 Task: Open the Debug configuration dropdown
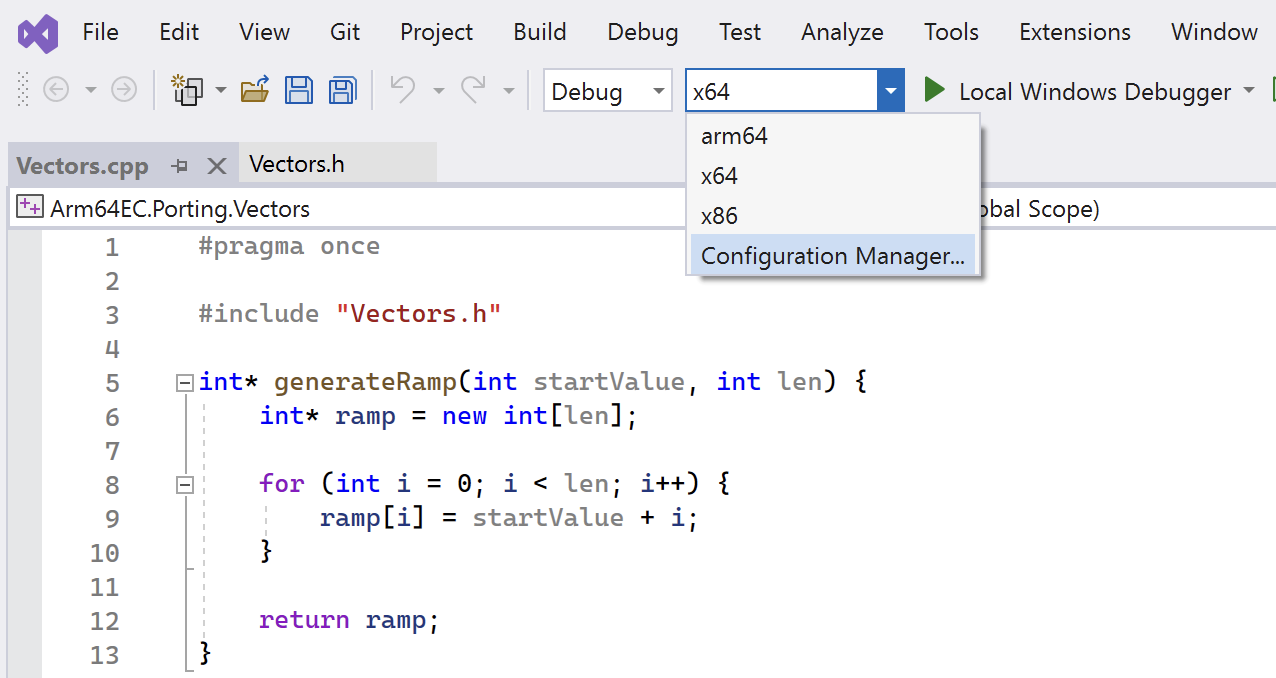coord(608,92)
